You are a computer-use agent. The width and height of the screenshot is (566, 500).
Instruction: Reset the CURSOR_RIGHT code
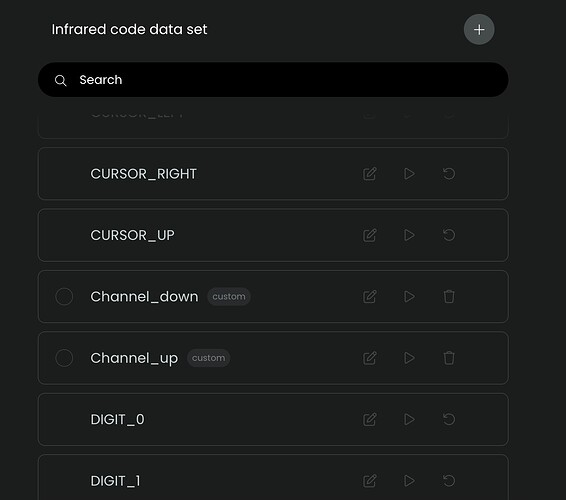pyautogui.click(x=449, y=174)
